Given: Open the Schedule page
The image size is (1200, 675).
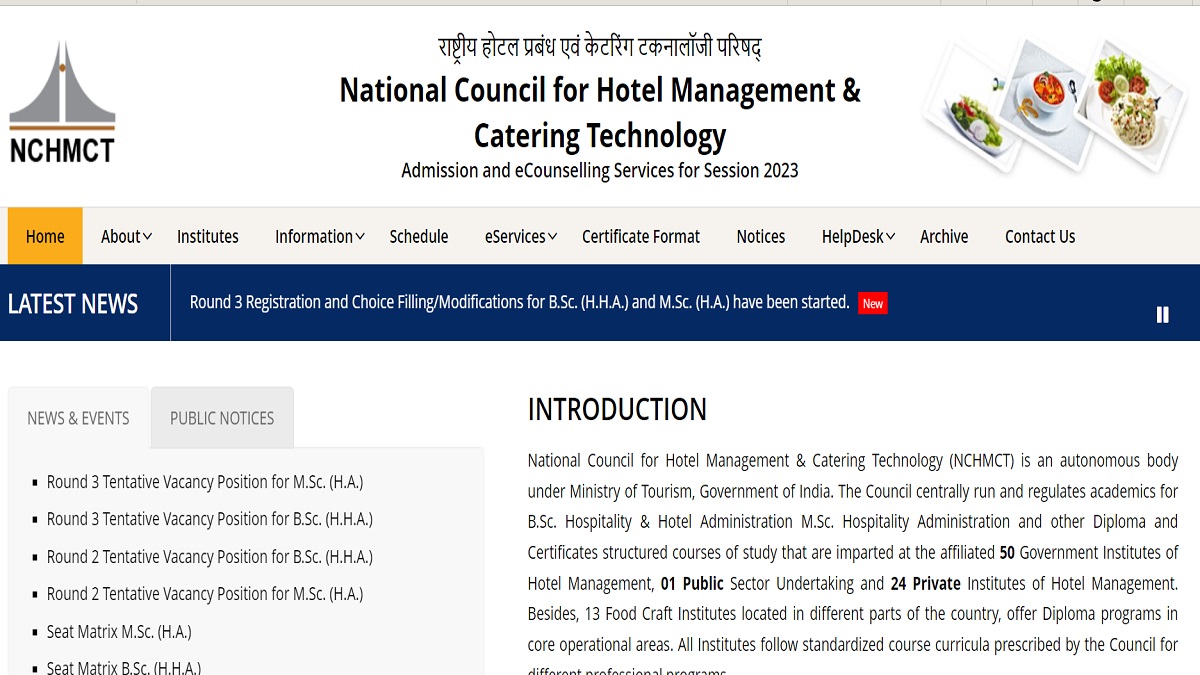Looking at the screenshot, I should pos(419,236).
